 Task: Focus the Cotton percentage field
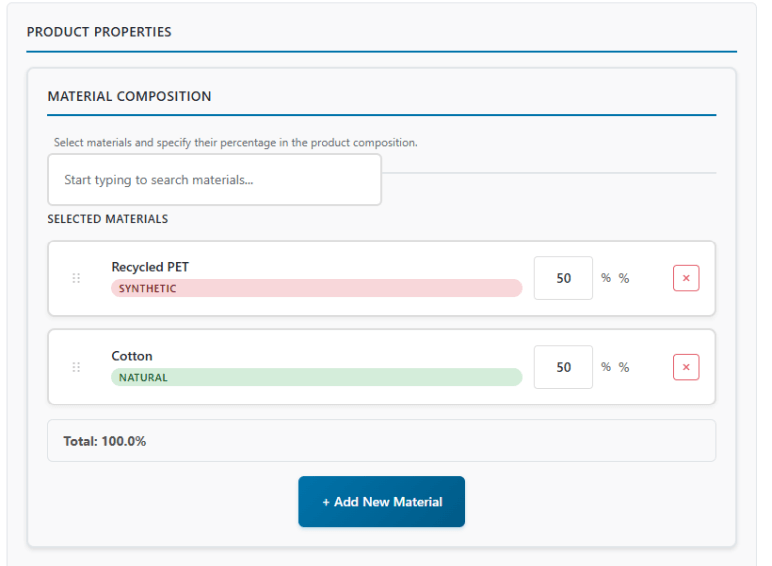(563, 367)
